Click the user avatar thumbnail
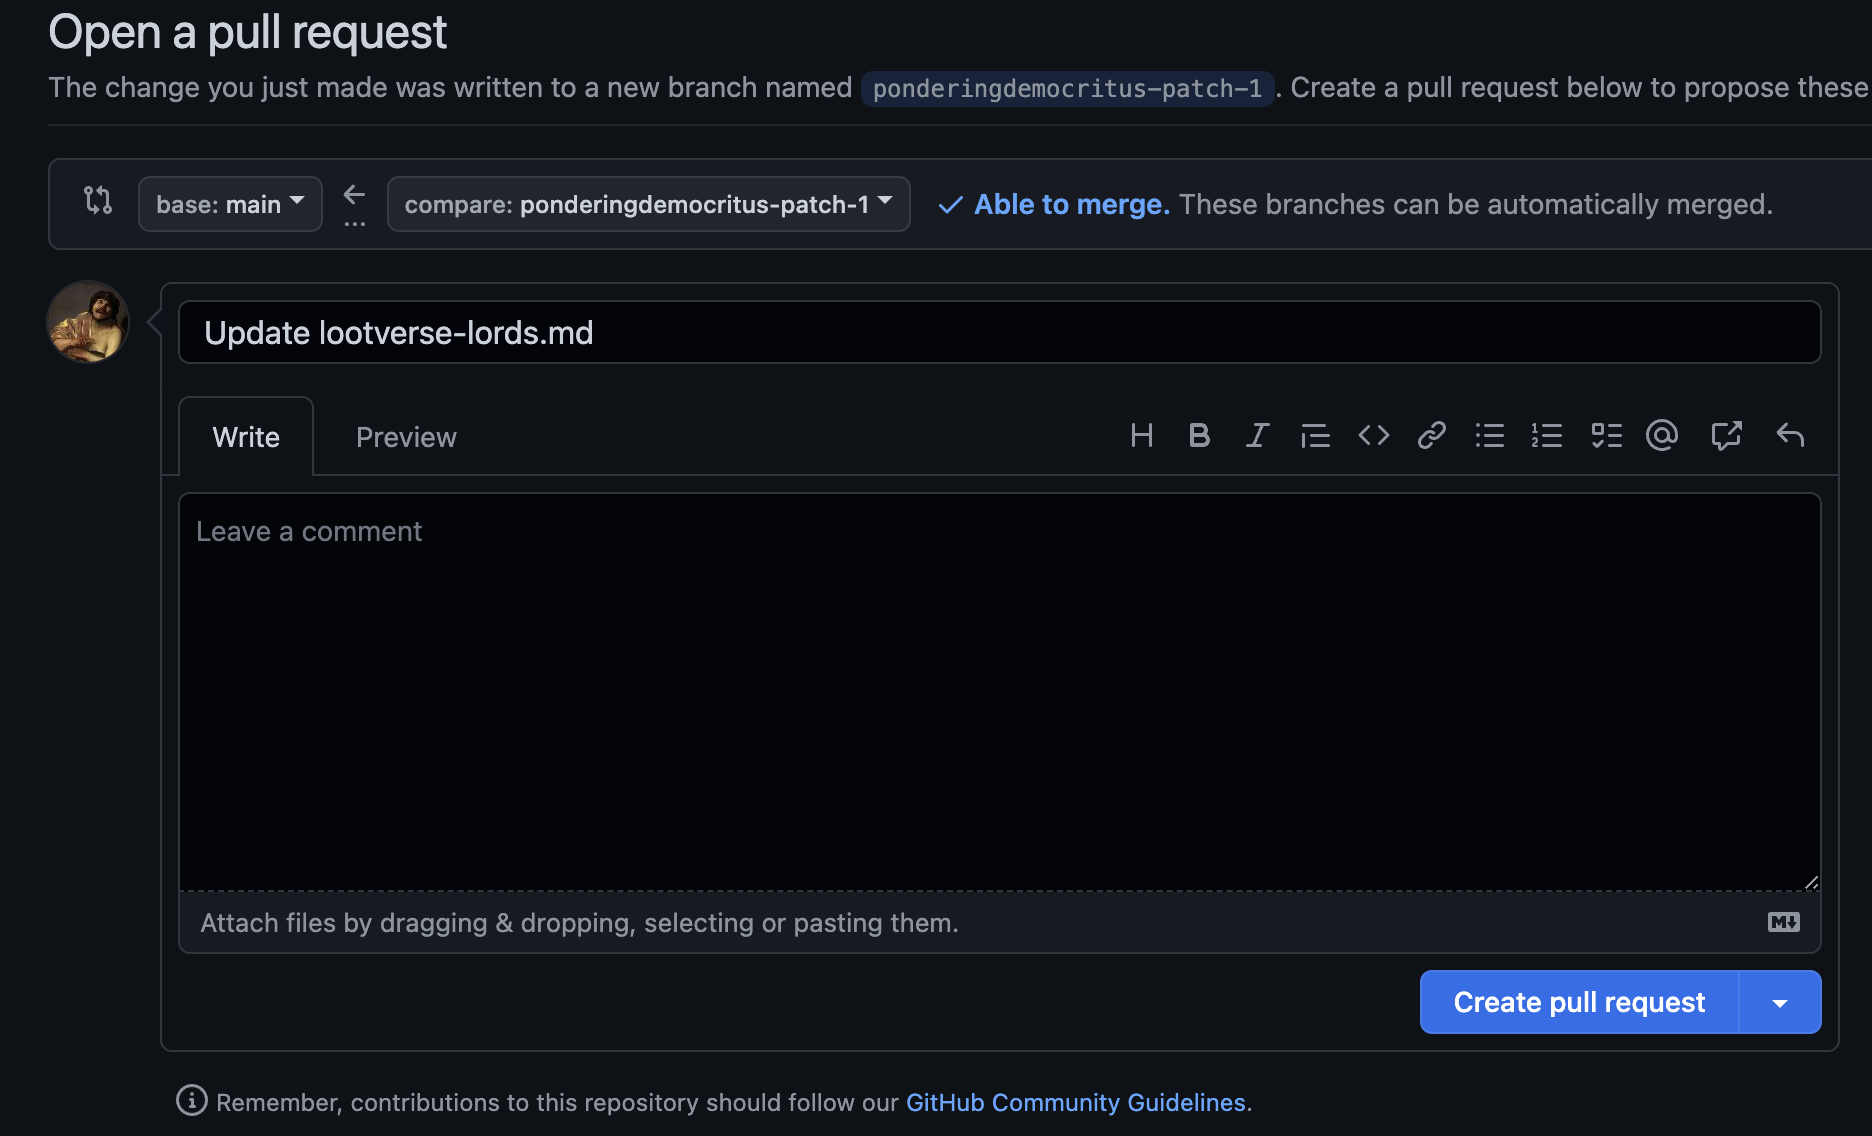The height and width of the screenshot is (1136, 1872). 88,322
